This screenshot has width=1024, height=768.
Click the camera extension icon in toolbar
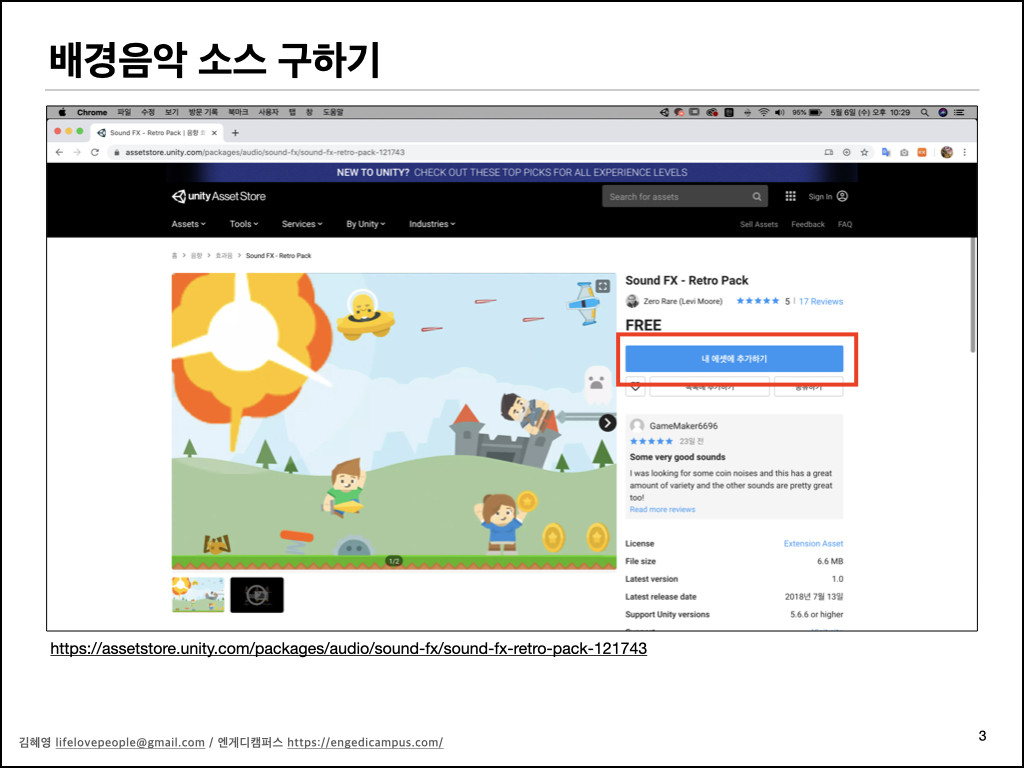(x=904, y=152)
